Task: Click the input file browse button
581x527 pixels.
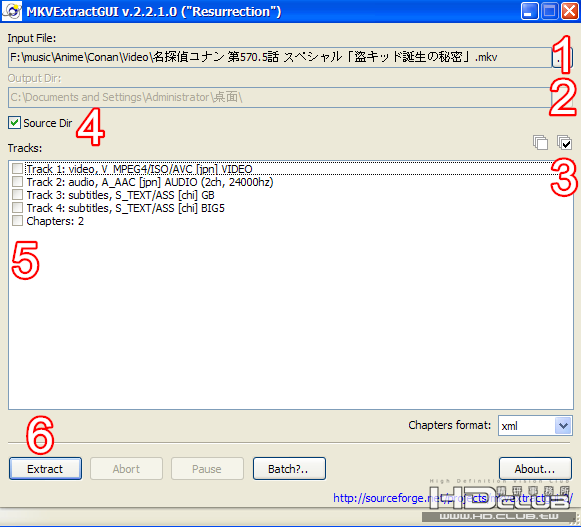Action: pos(562,57)
